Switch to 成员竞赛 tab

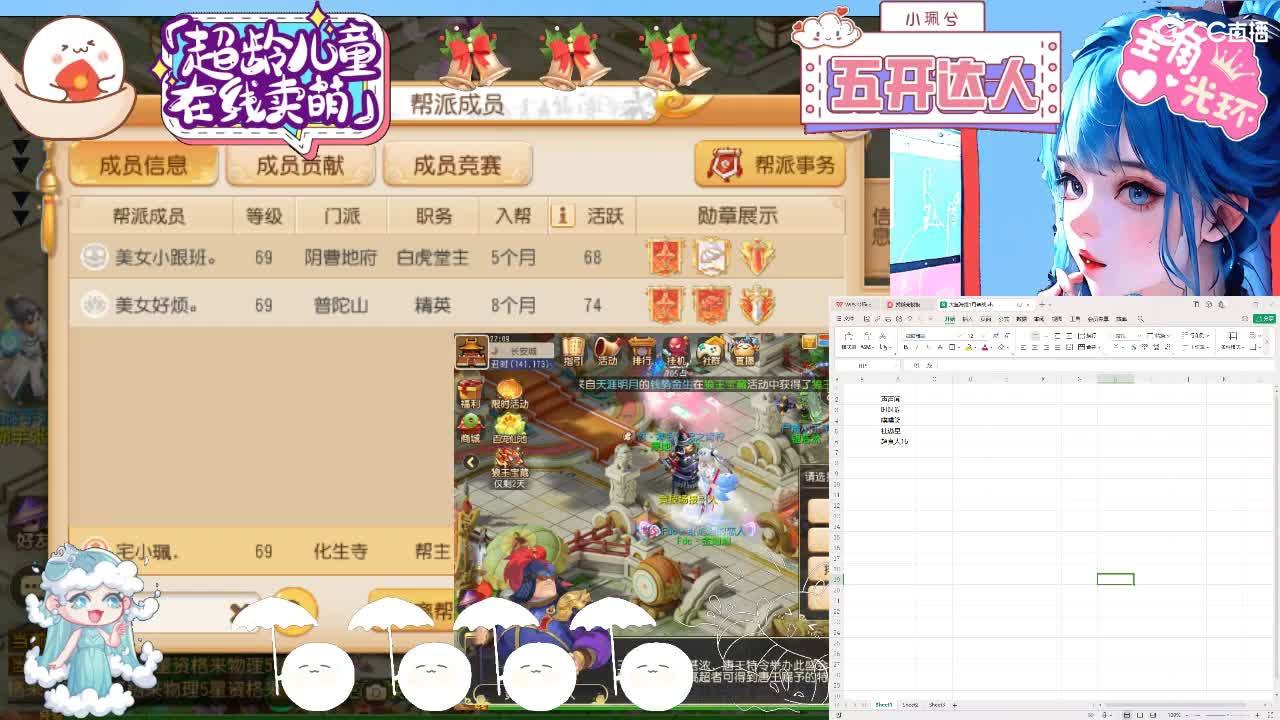[x=457, y=165]
